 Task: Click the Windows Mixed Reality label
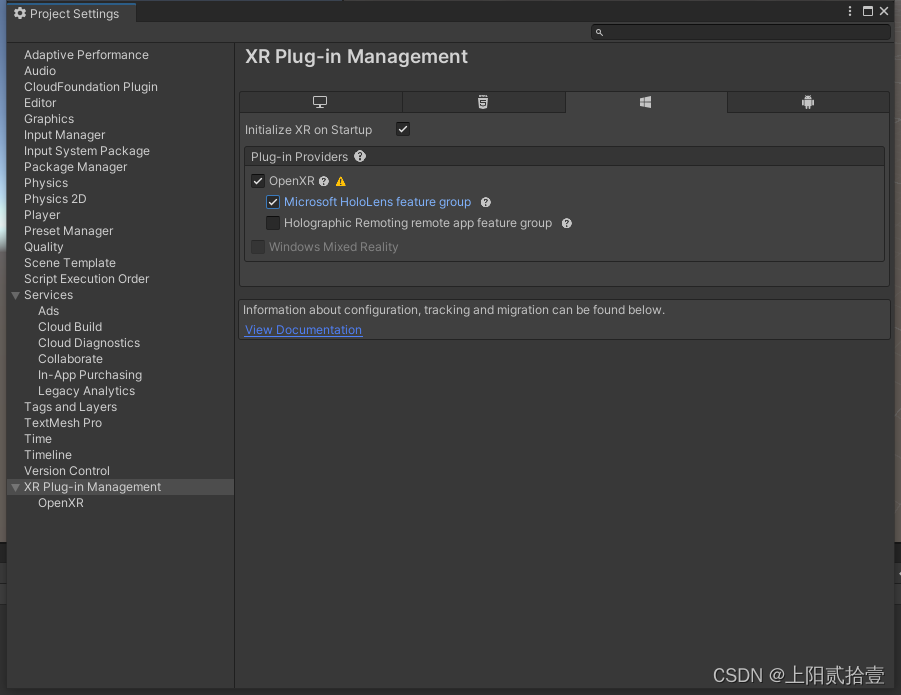pos(333,247)
